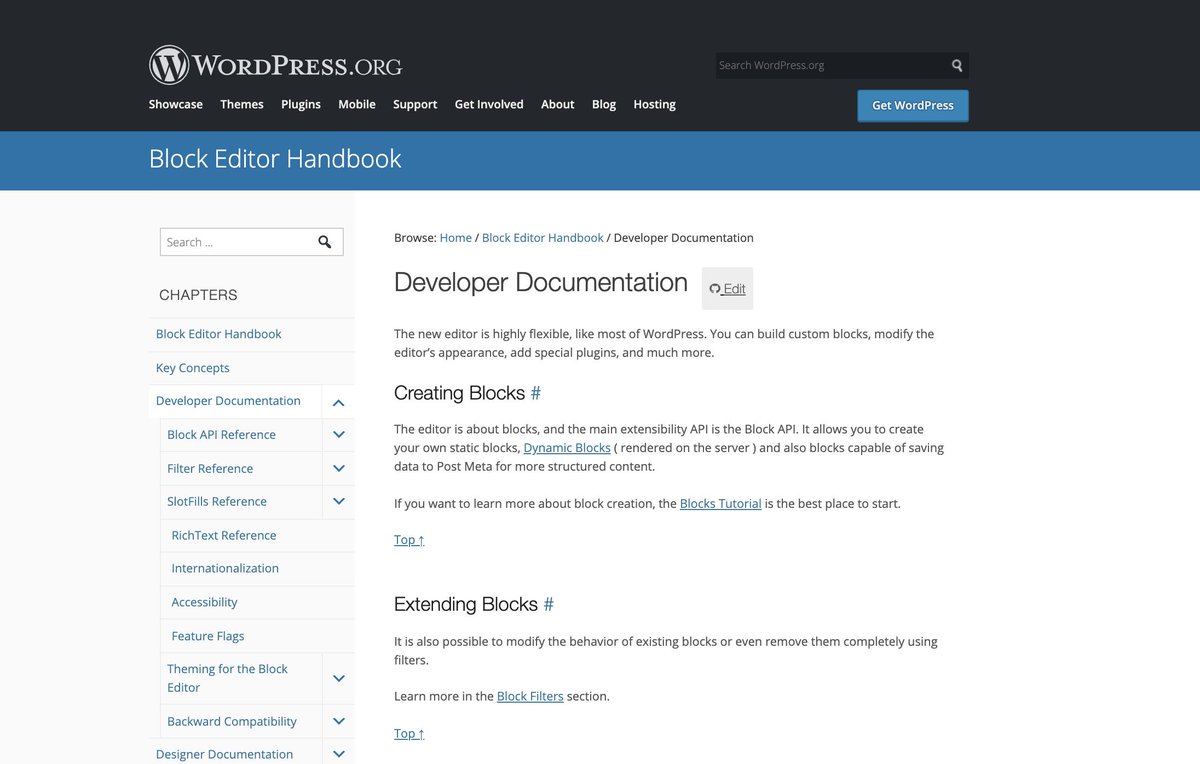The width and height of the screenshot is (1200, 764).
Task: Expand Theming for the Block Editor
Action: [x=338, y=677]
